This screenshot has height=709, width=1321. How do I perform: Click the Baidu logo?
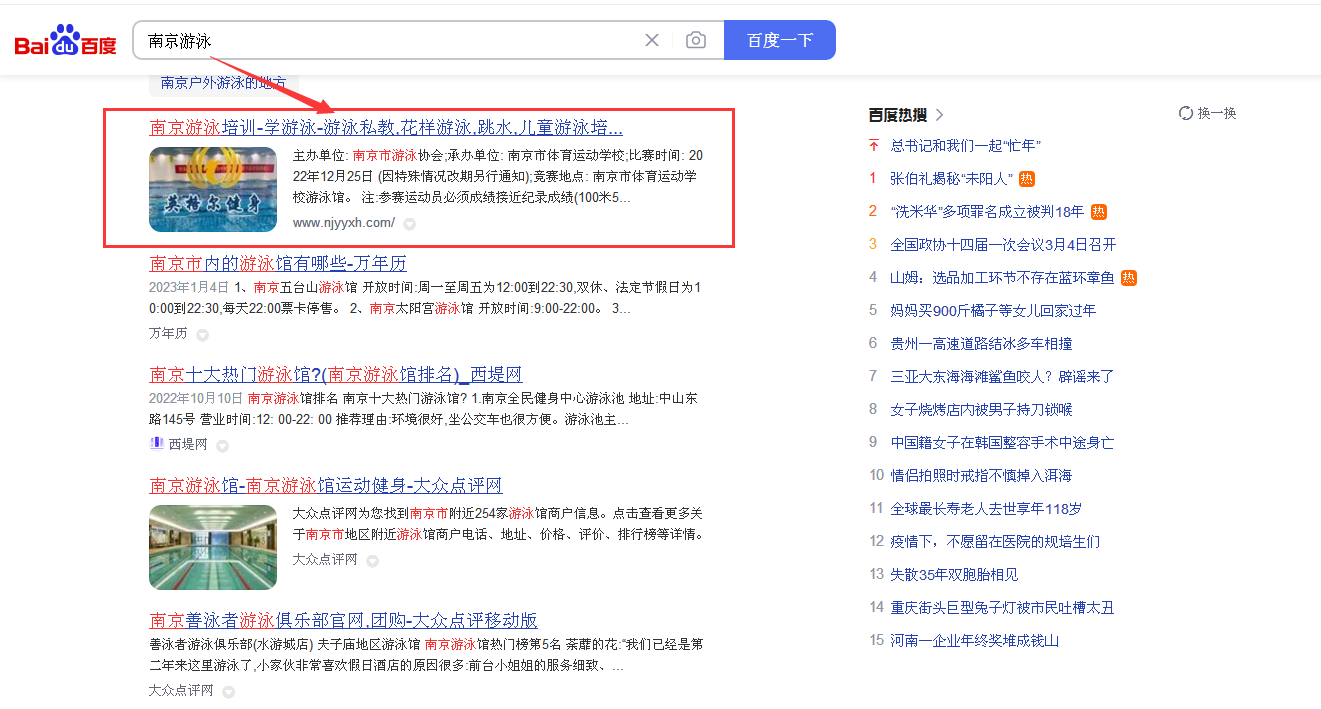[x=66, y=41]
